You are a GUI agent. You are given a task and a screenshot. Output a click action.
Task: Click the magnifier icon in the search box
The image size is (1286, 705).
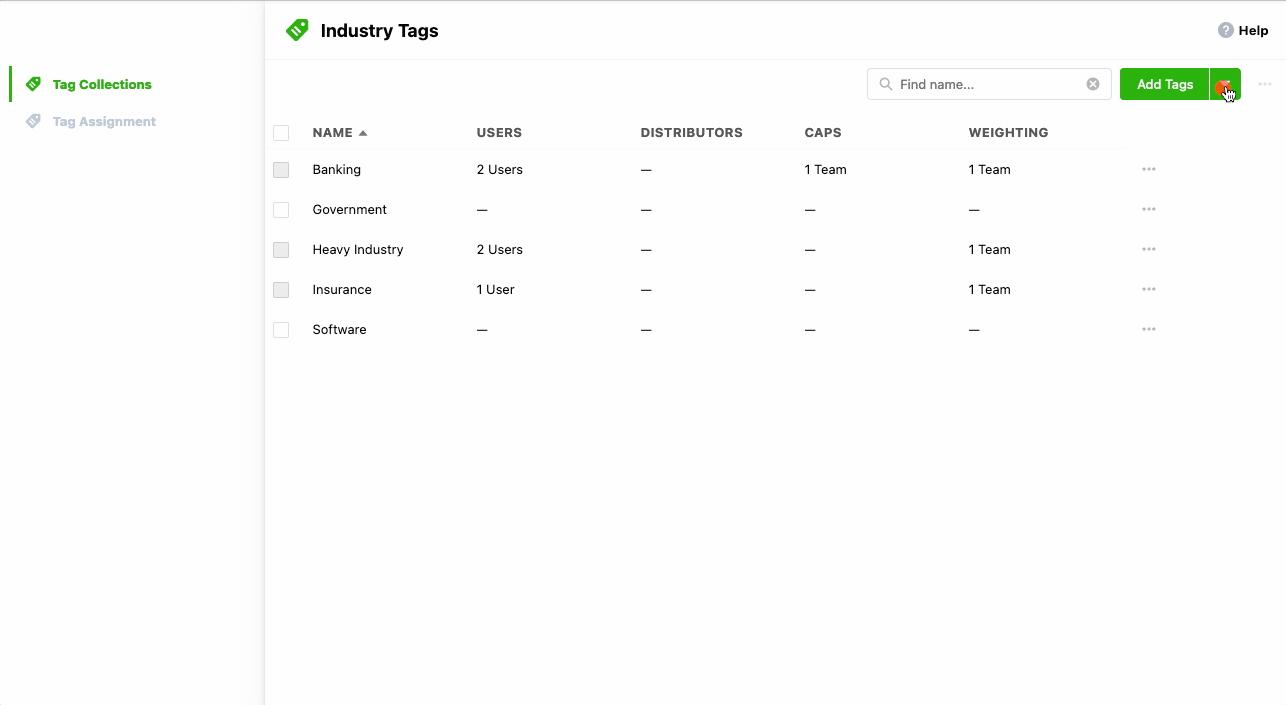885,84
